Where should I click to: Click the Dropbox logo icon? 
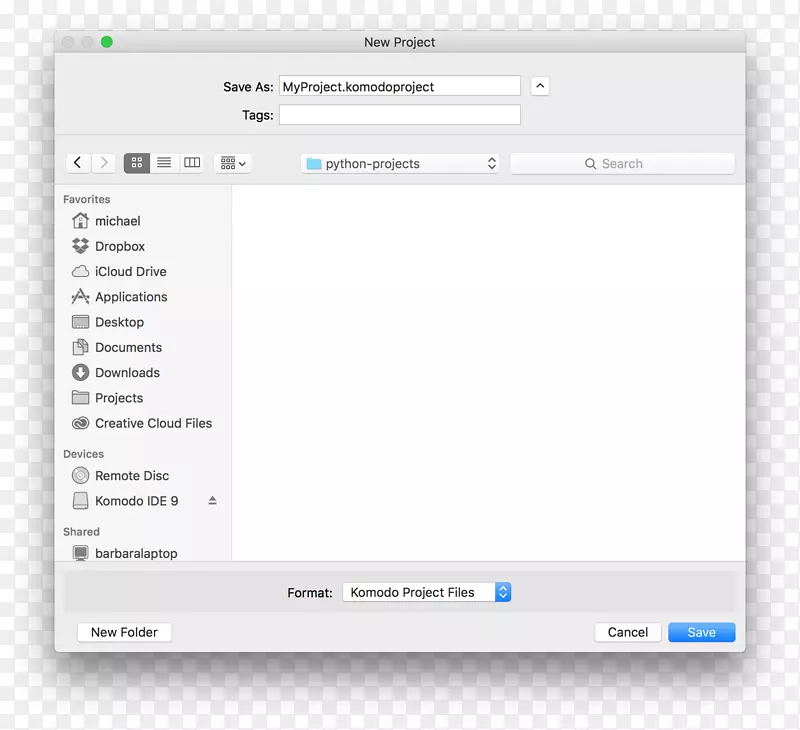coord(80,246)
